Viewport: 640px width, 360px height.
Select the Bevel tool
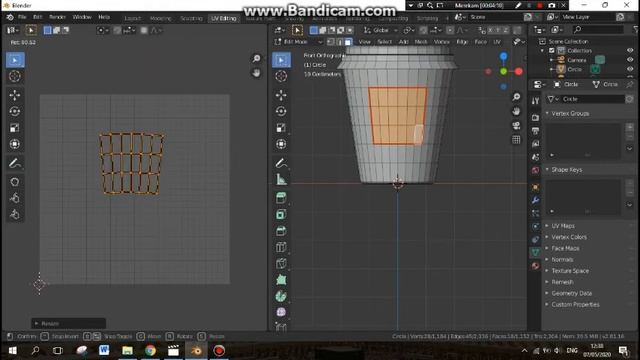(x=281, y=231)
